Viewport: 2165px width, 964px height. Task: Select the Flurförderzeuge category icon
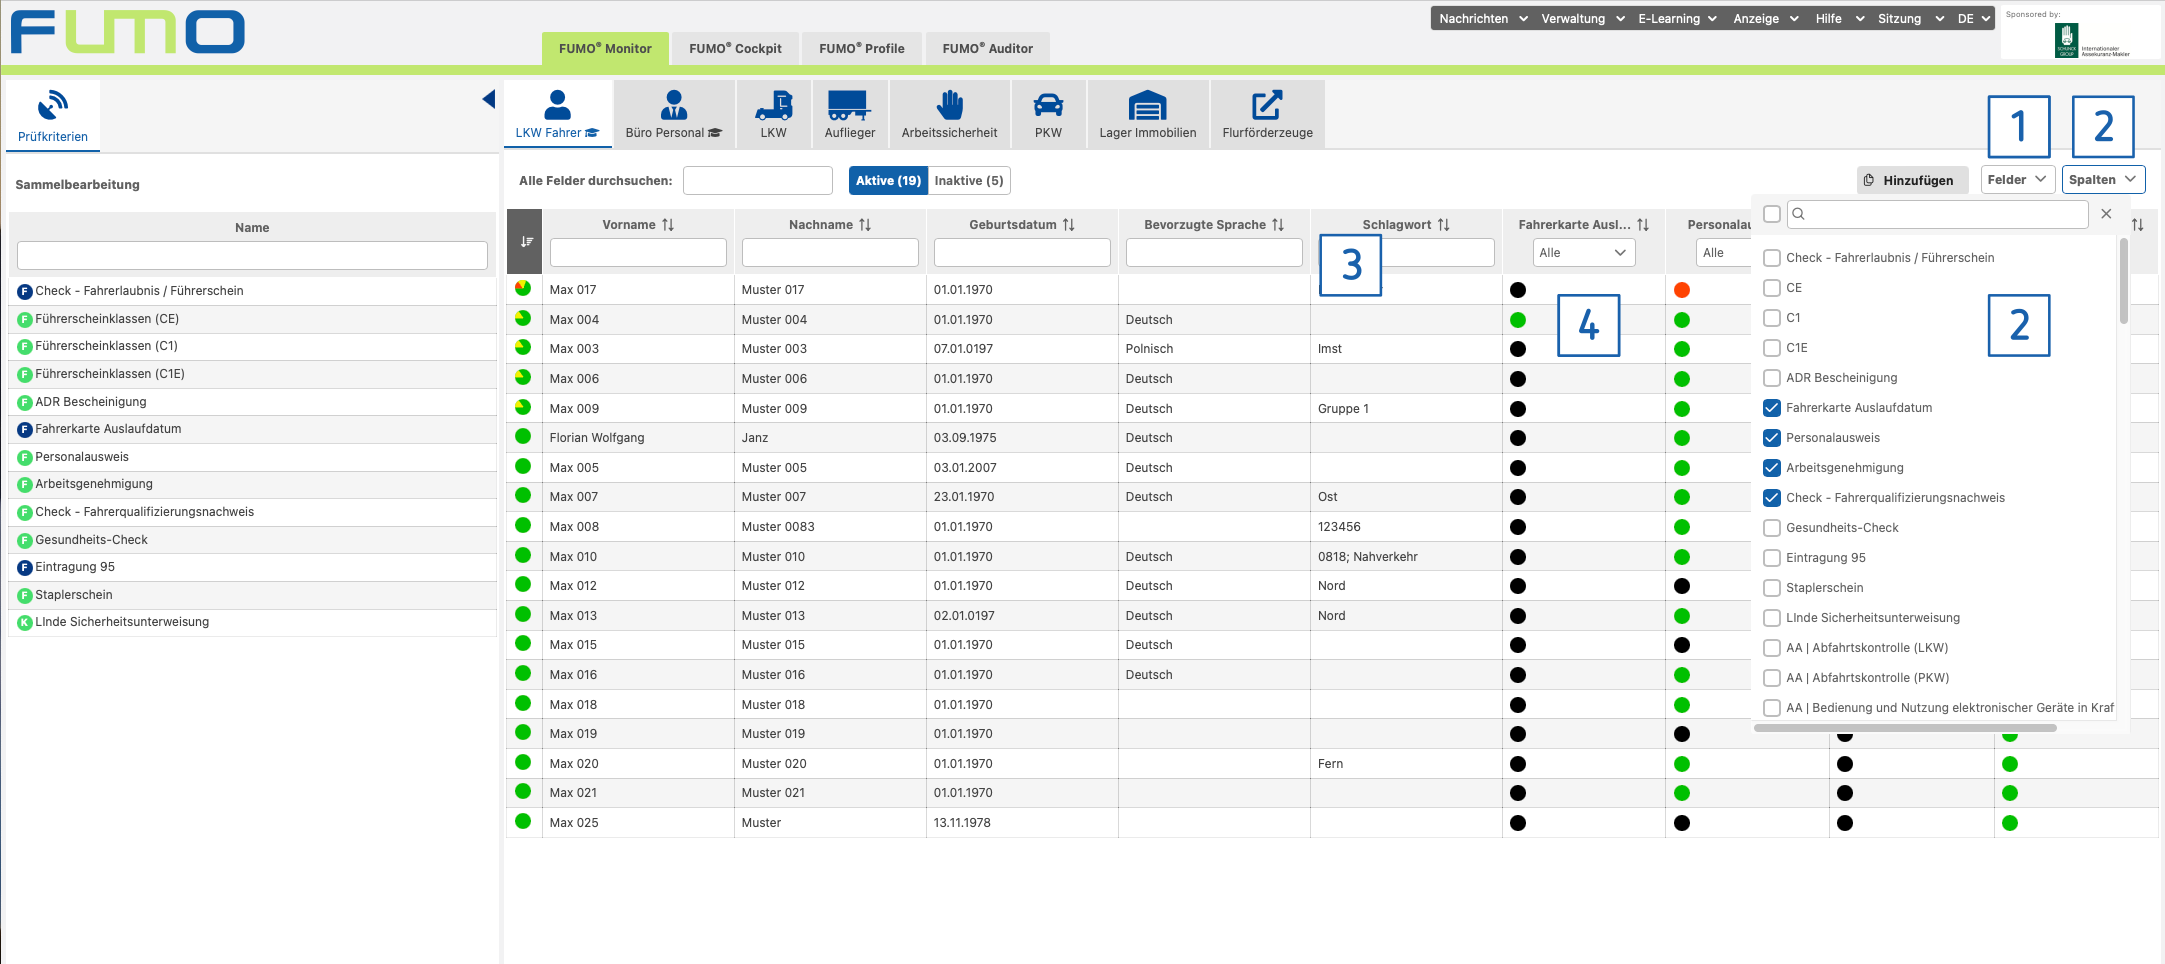pos(1267,105)
